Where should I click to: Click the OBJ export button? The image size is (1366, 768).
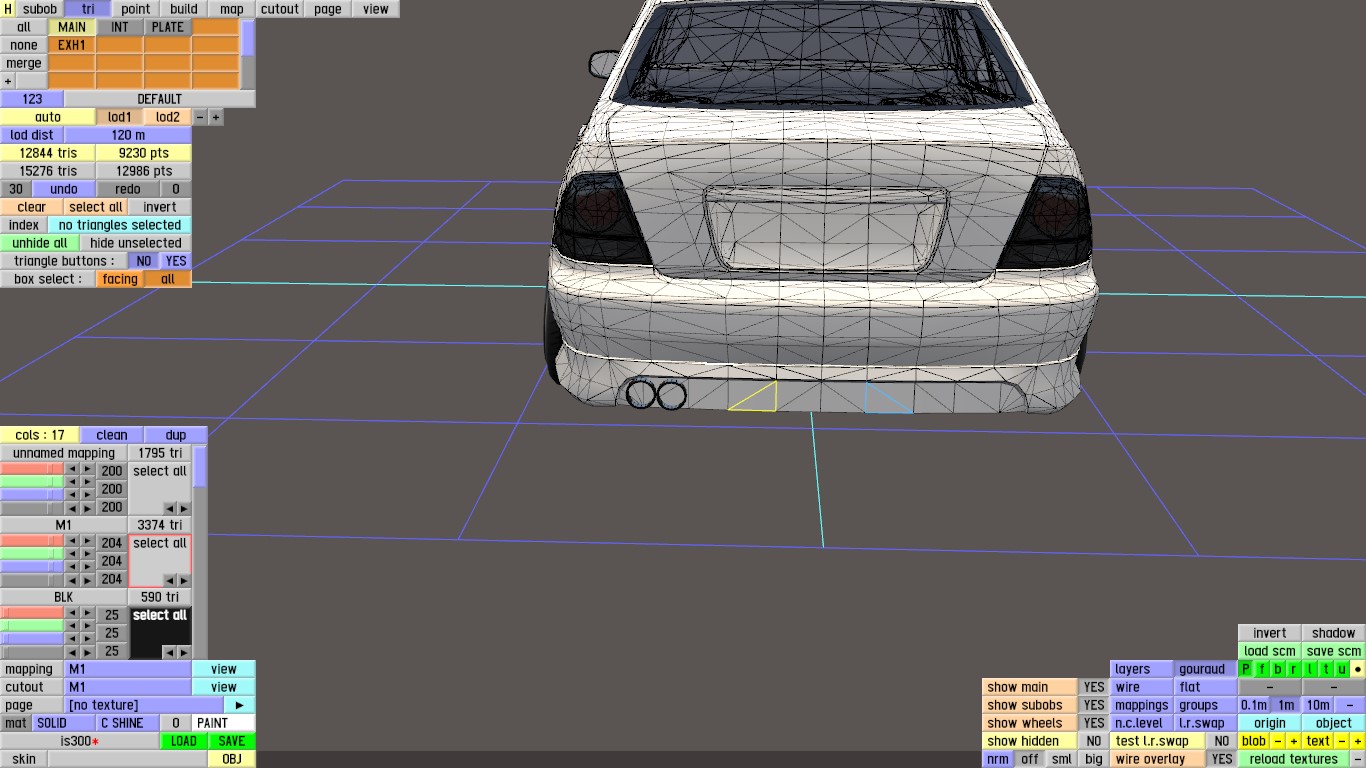[x=232, y=759]
